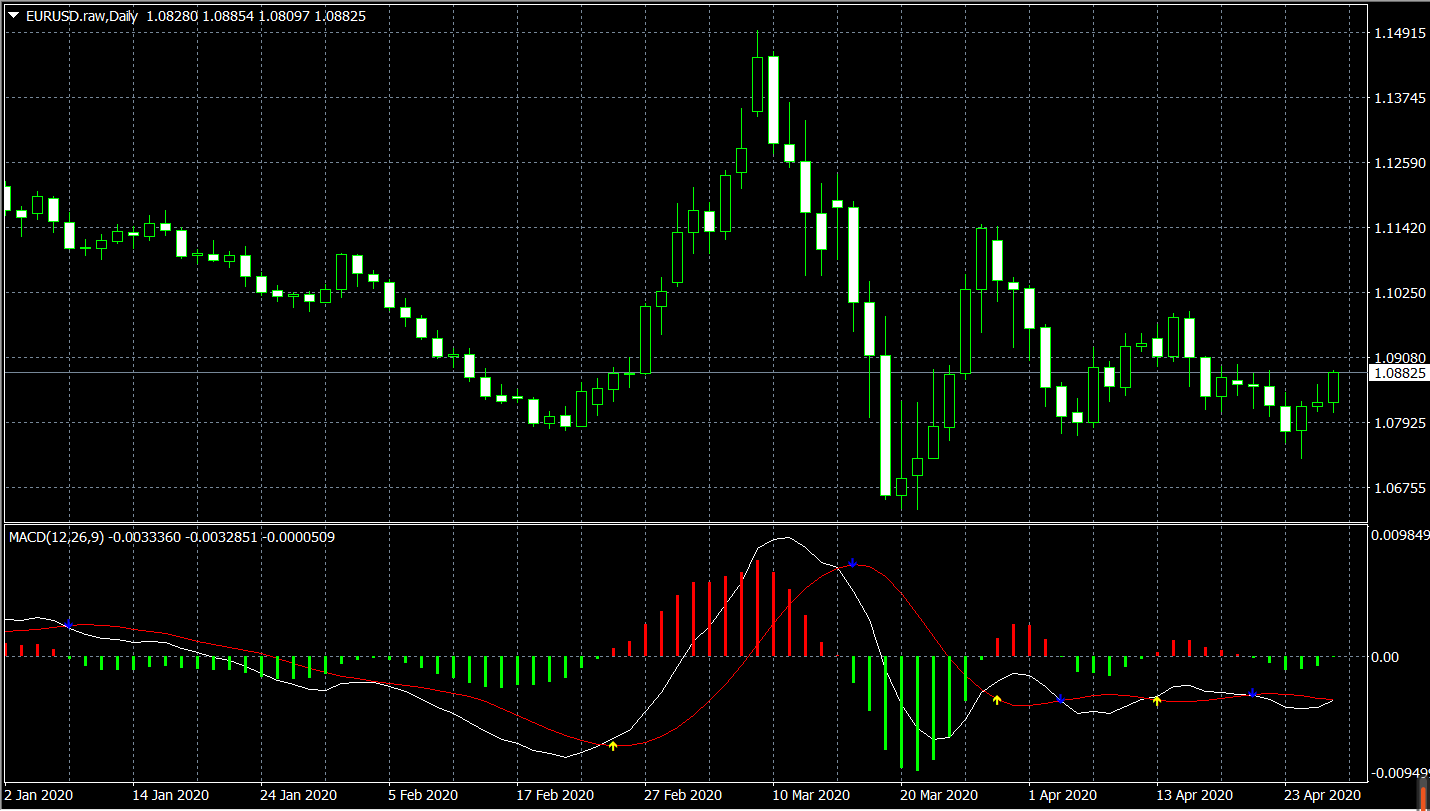The image size is (1430, 811).
Task: Click the last candlestick on the price chart
Action: [x=1333, y=388]
